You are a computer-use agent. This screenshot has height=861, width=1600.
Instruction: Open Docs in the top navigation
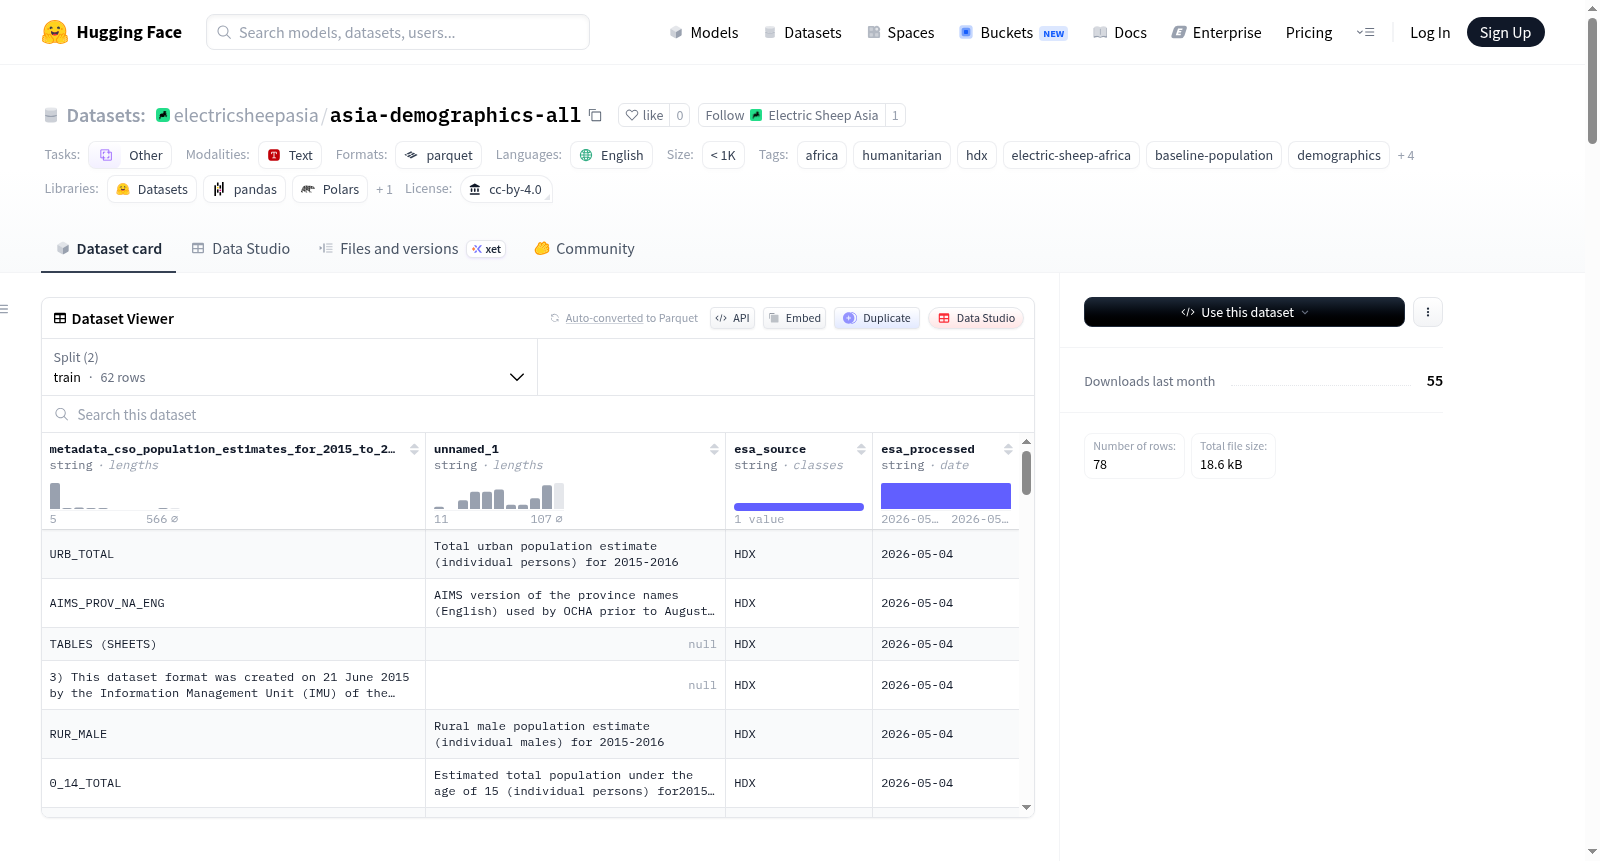pos(1120,32)
